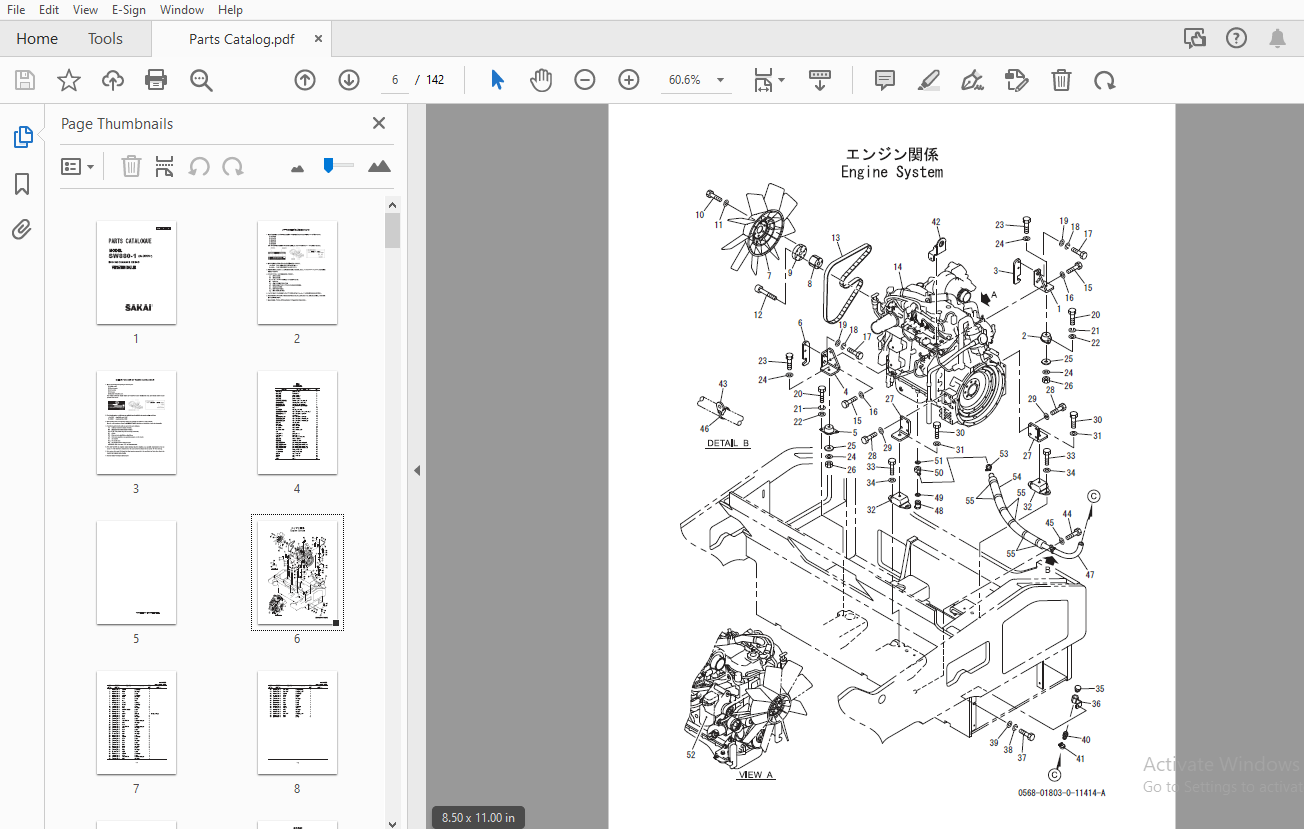Select page 6 thumbnail
The image size is (1304, 829).
[x=297, y=572]
